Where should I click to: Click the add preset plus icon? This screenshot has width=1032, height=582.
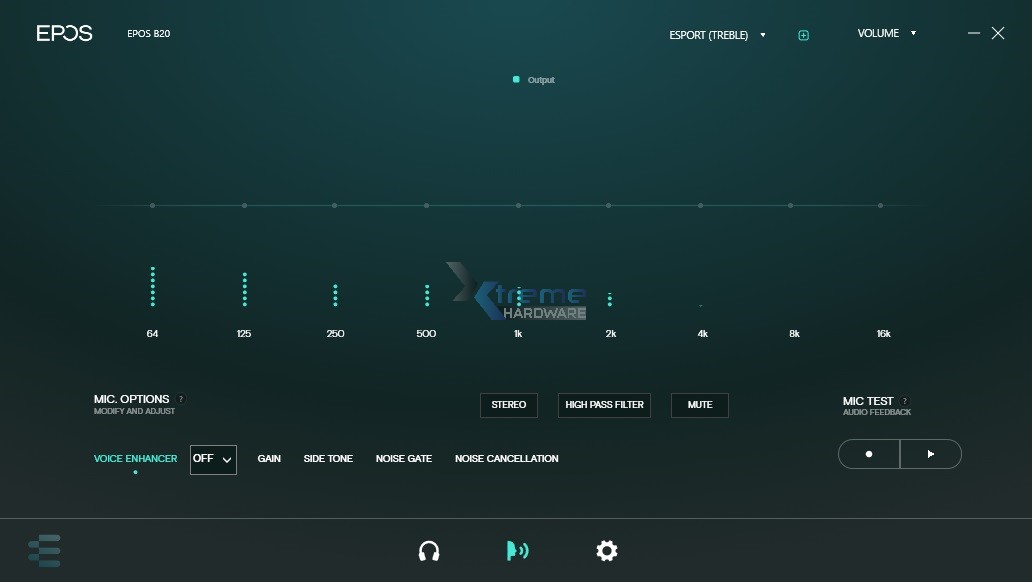tap(803, 35)
